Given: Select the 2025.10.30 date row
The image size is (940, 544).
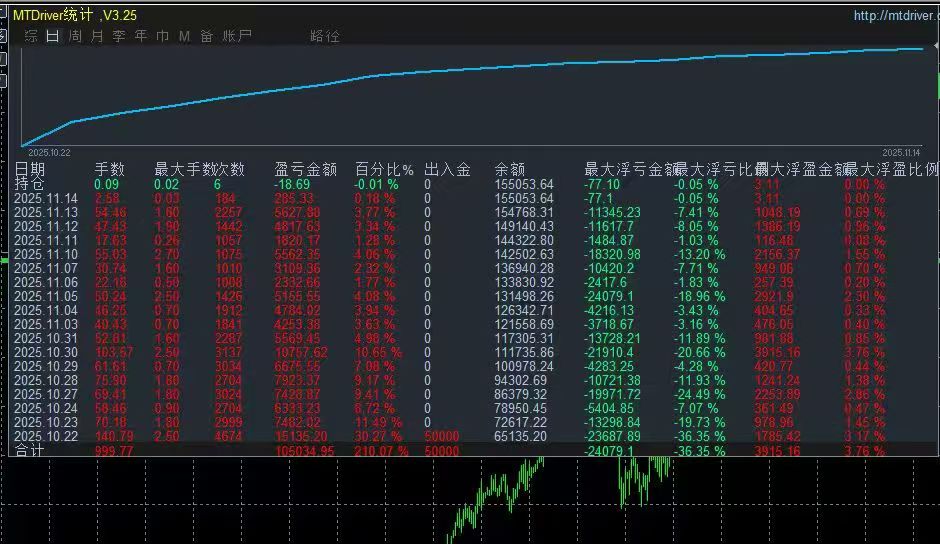Looking at the screenshot, I should click(46, 352).
